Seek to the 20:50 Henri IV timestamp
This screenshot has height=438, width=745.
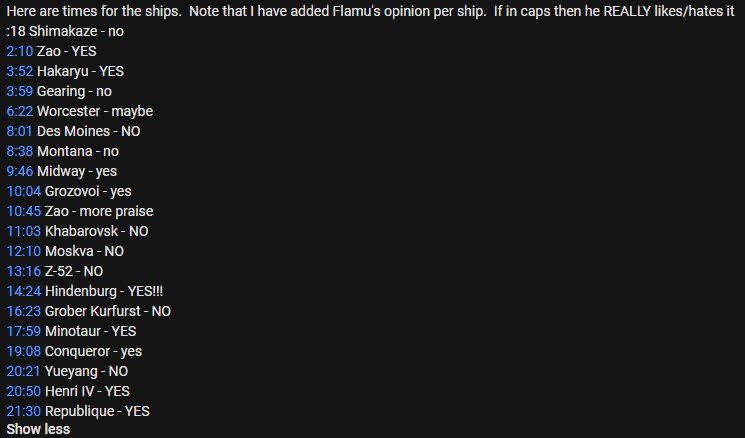pyautogui.click(x=23, y=391)
